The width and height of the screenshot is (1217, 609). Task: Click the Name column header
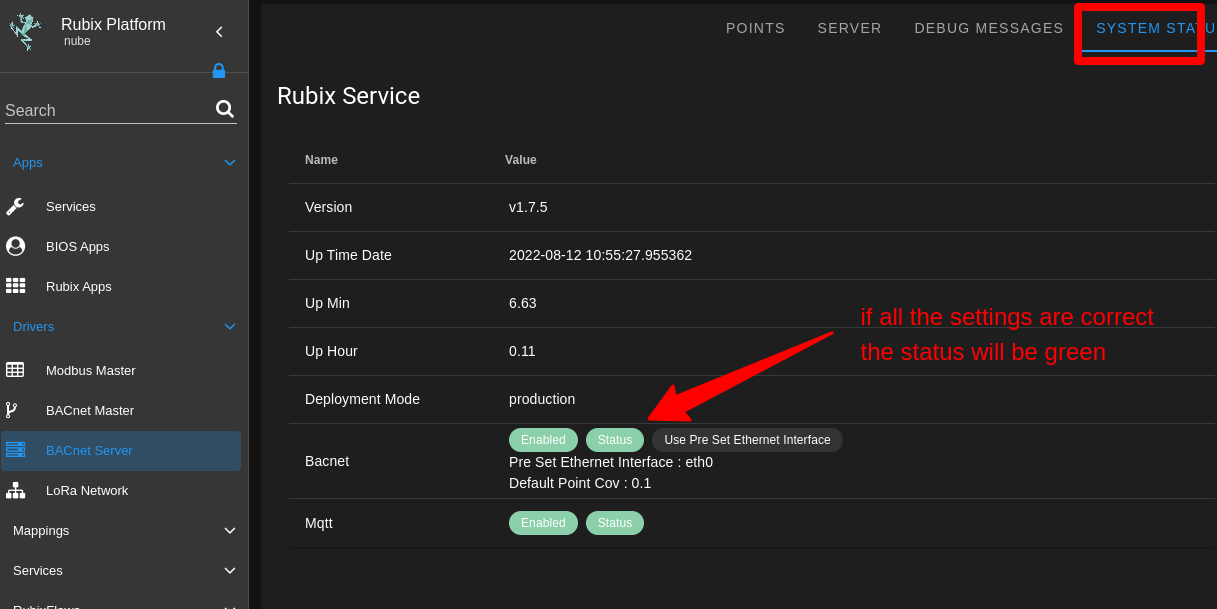(321, 160)
